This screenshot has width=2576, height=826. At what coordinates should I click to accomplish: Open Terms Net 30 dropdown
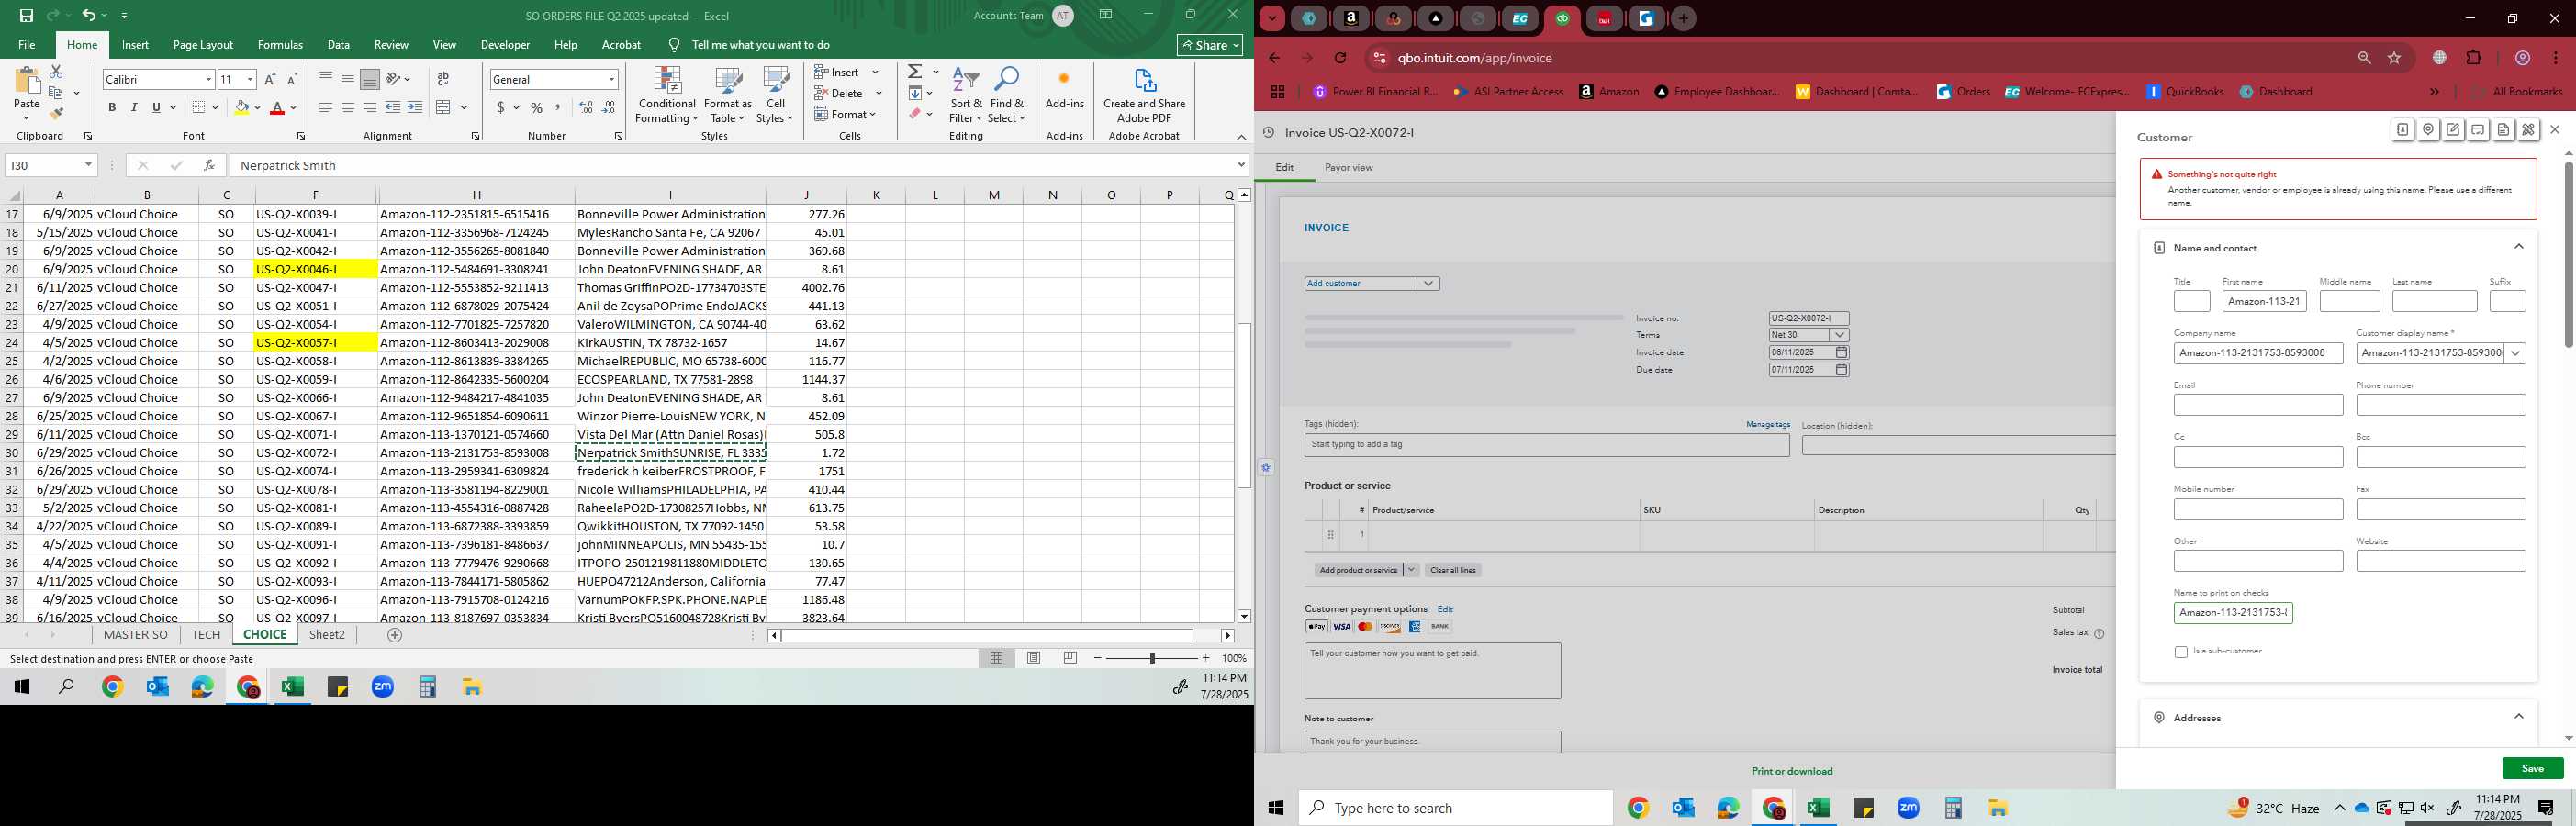tap(1837, 335)
